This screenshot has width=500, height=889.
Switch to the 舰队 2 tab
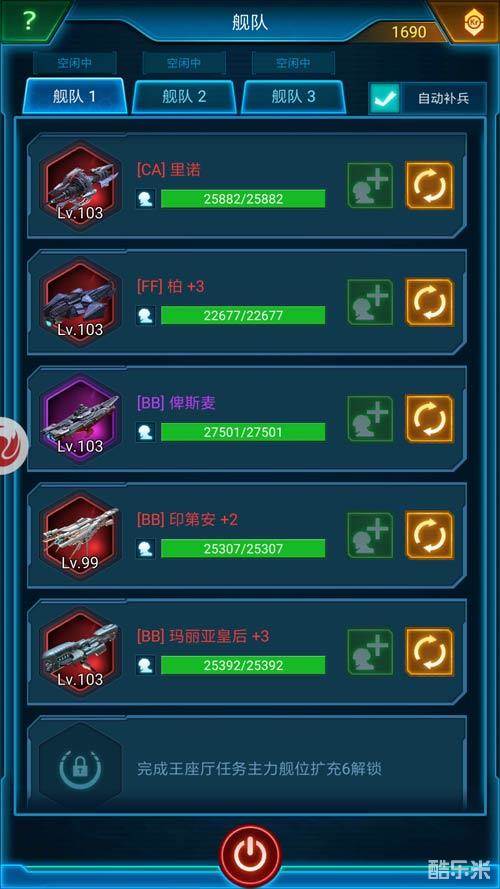184,96
